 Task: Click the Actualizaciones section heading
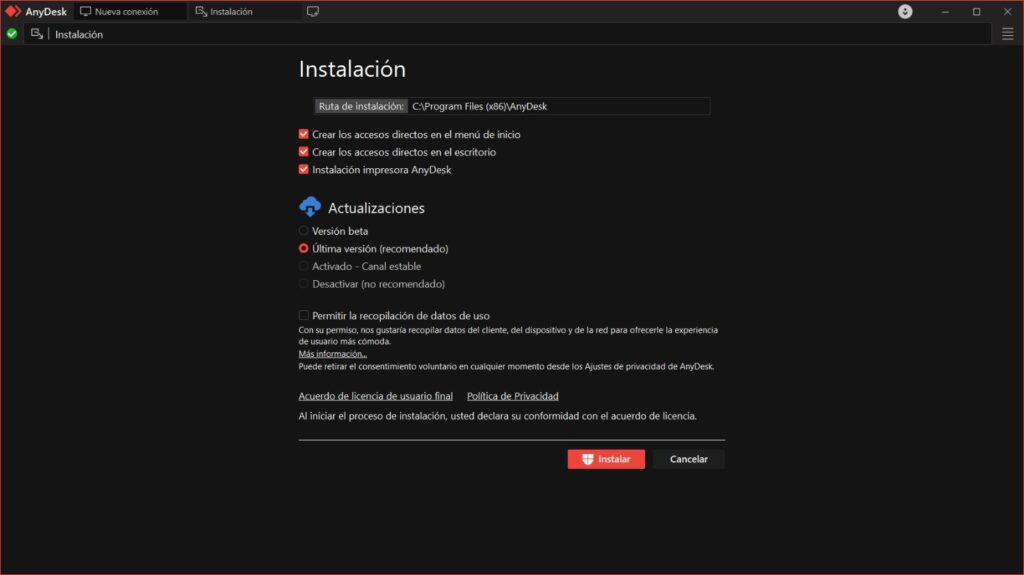(376, 208)
